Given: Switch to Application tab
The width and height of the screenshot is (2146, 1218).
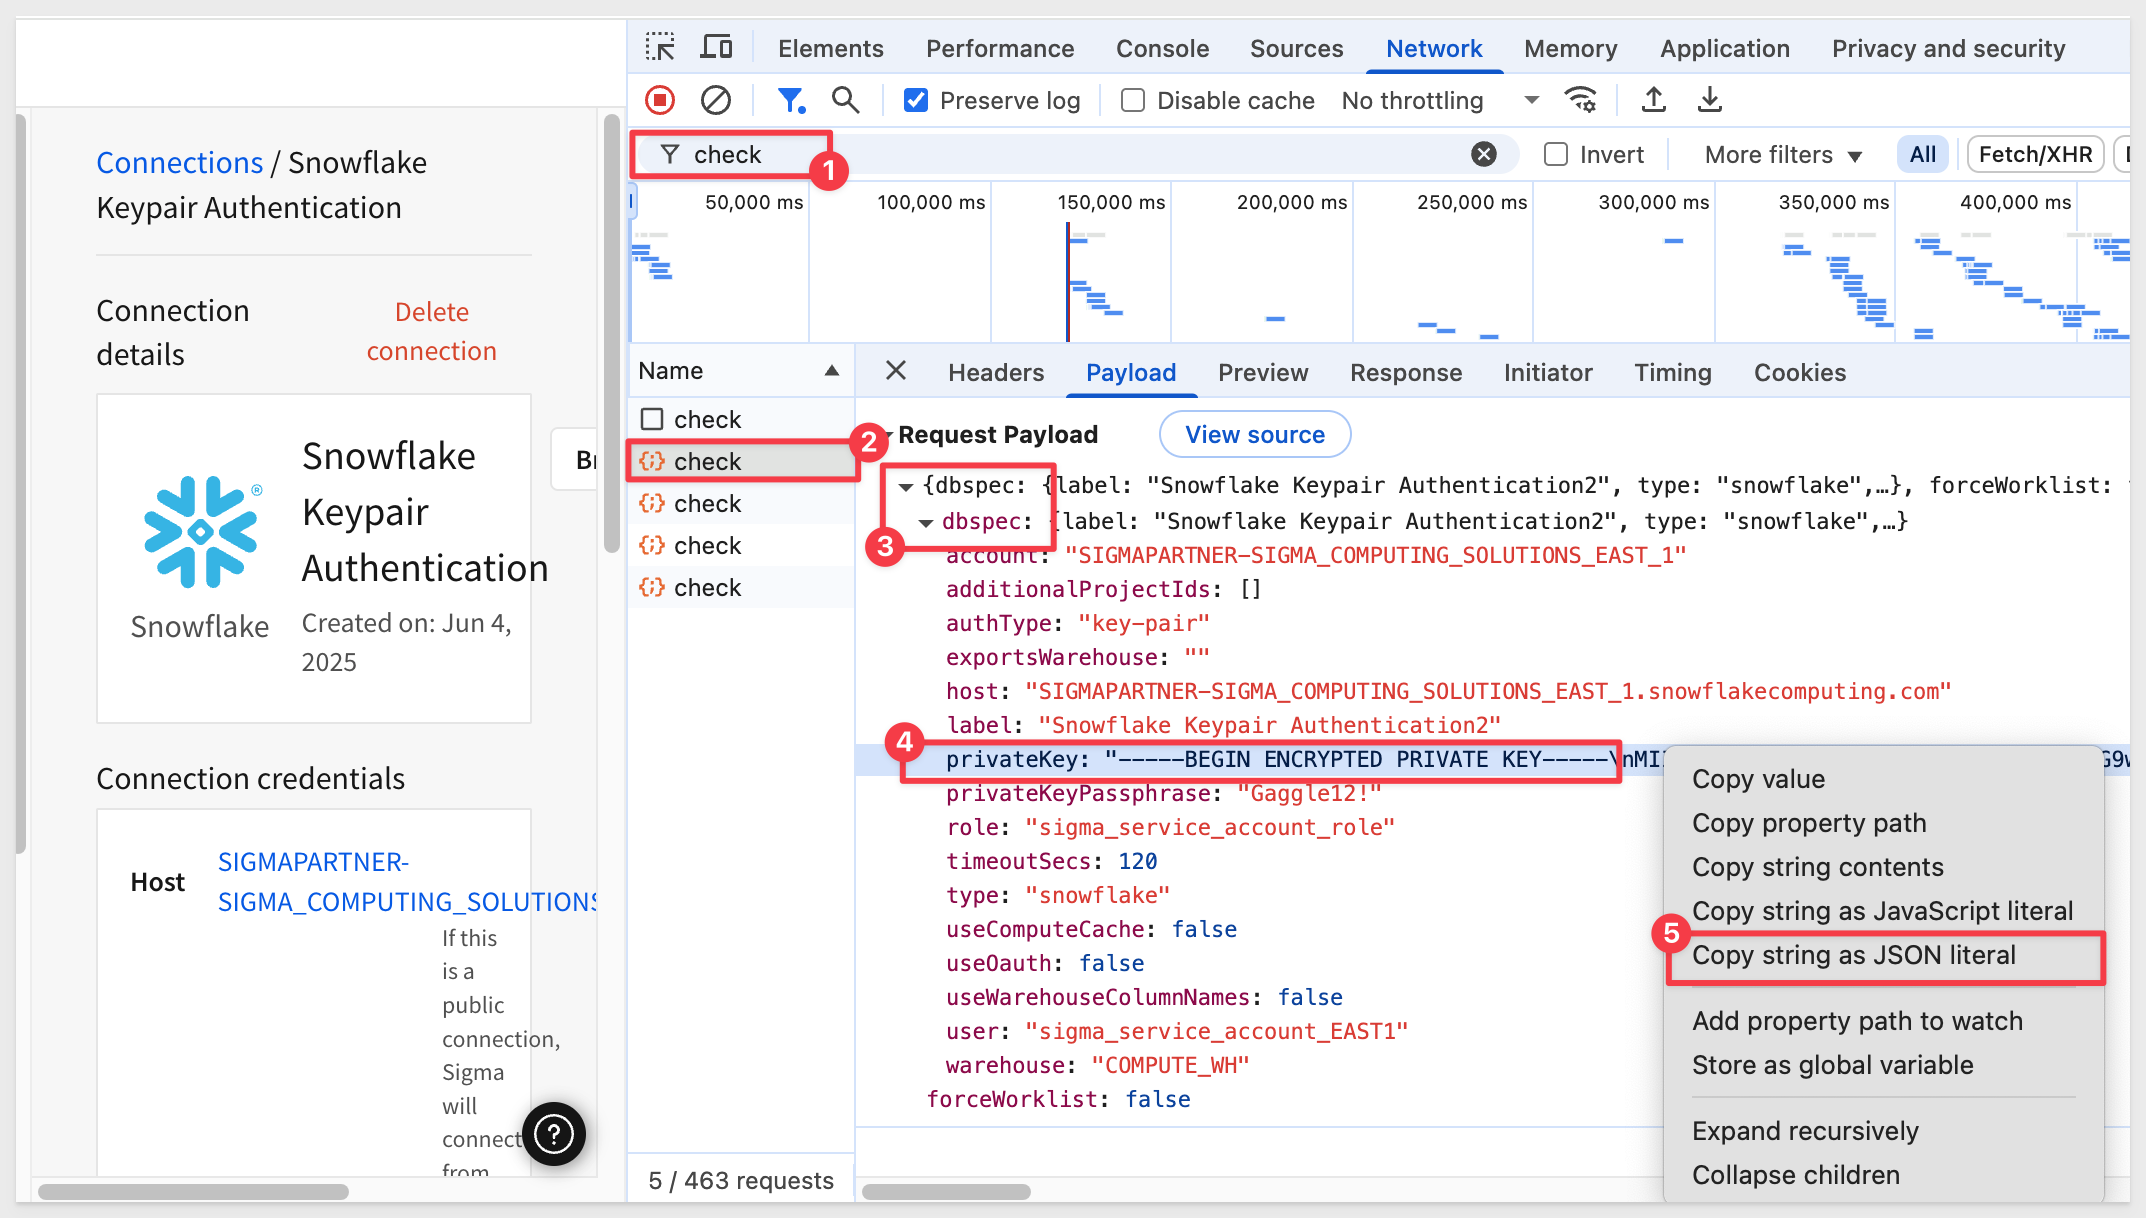Looking at the screenshot, I should [x=1725, y=48].
